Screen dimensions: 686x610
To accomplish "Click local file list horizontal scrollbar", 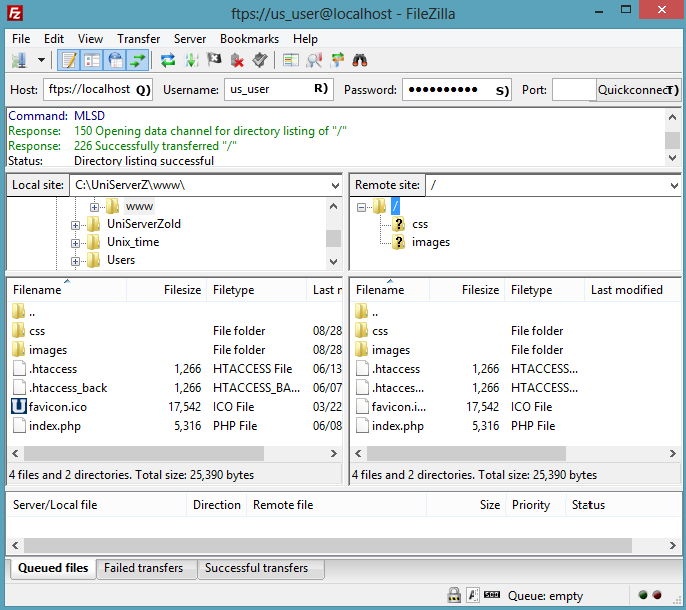I will (x=144, y=453).
